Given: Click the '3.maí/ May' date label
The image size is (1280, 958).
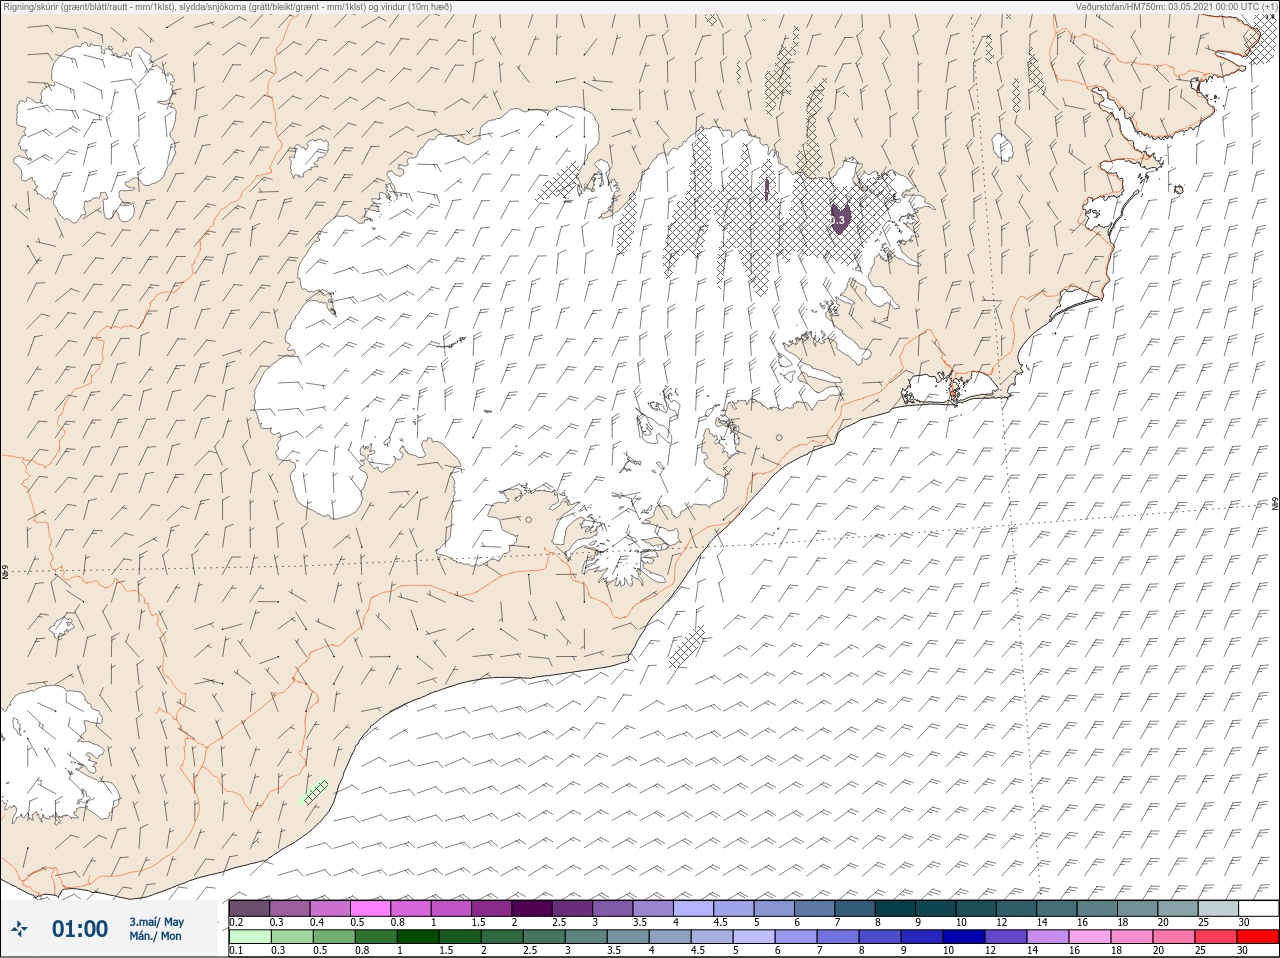Looking at the screenshot, I should click(x=156, y=922).
